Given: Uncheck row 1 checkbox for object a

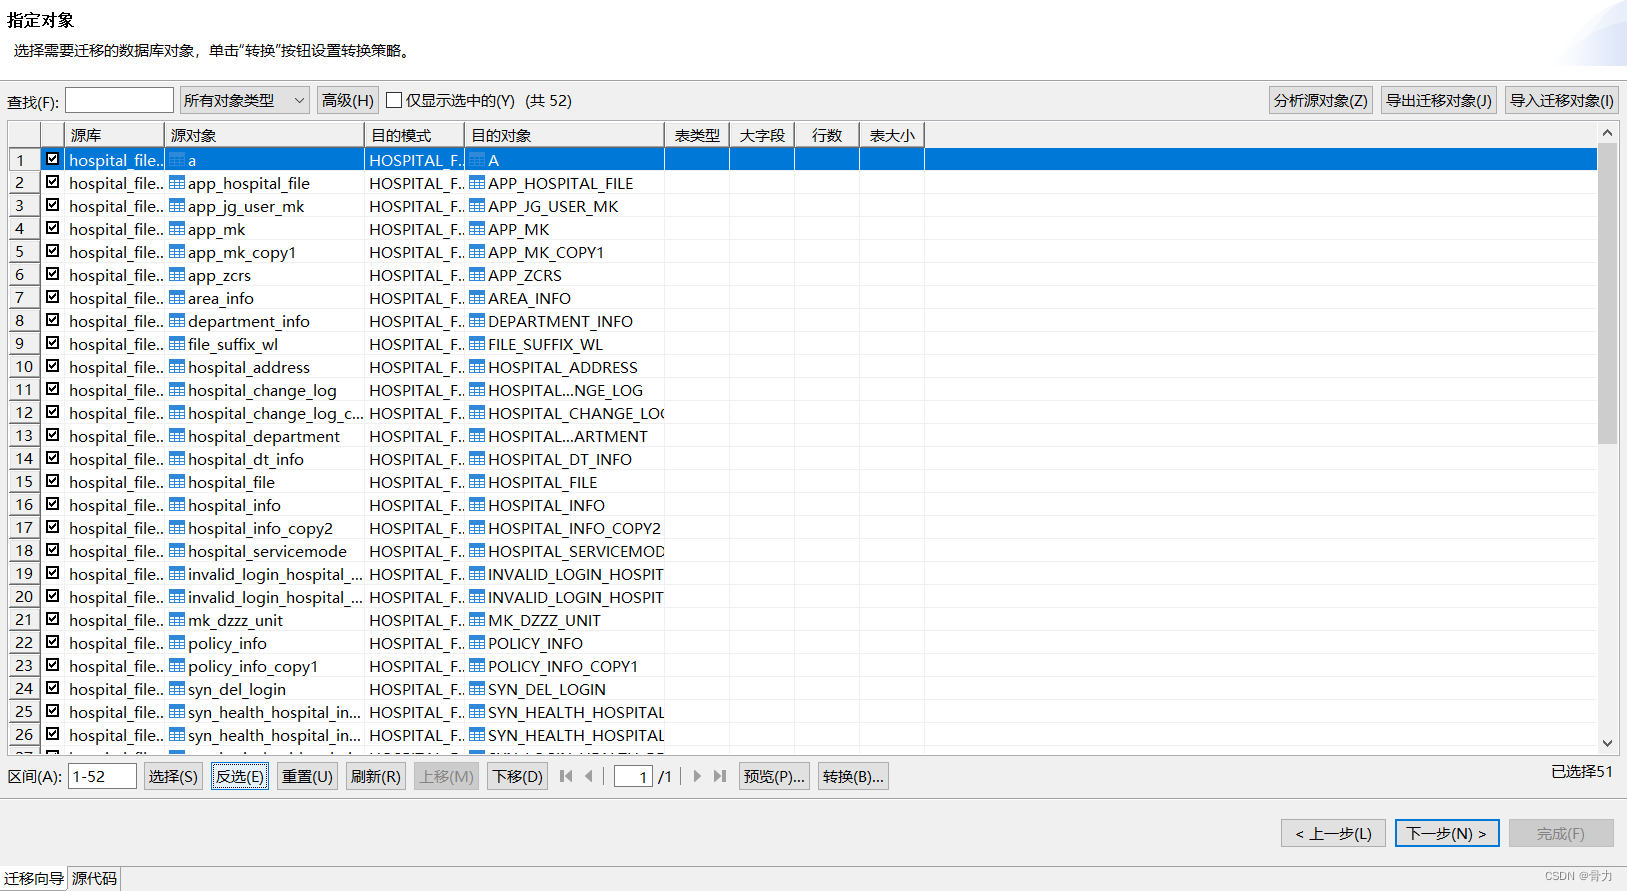Looking at the screenshot, I should (52, 159).
